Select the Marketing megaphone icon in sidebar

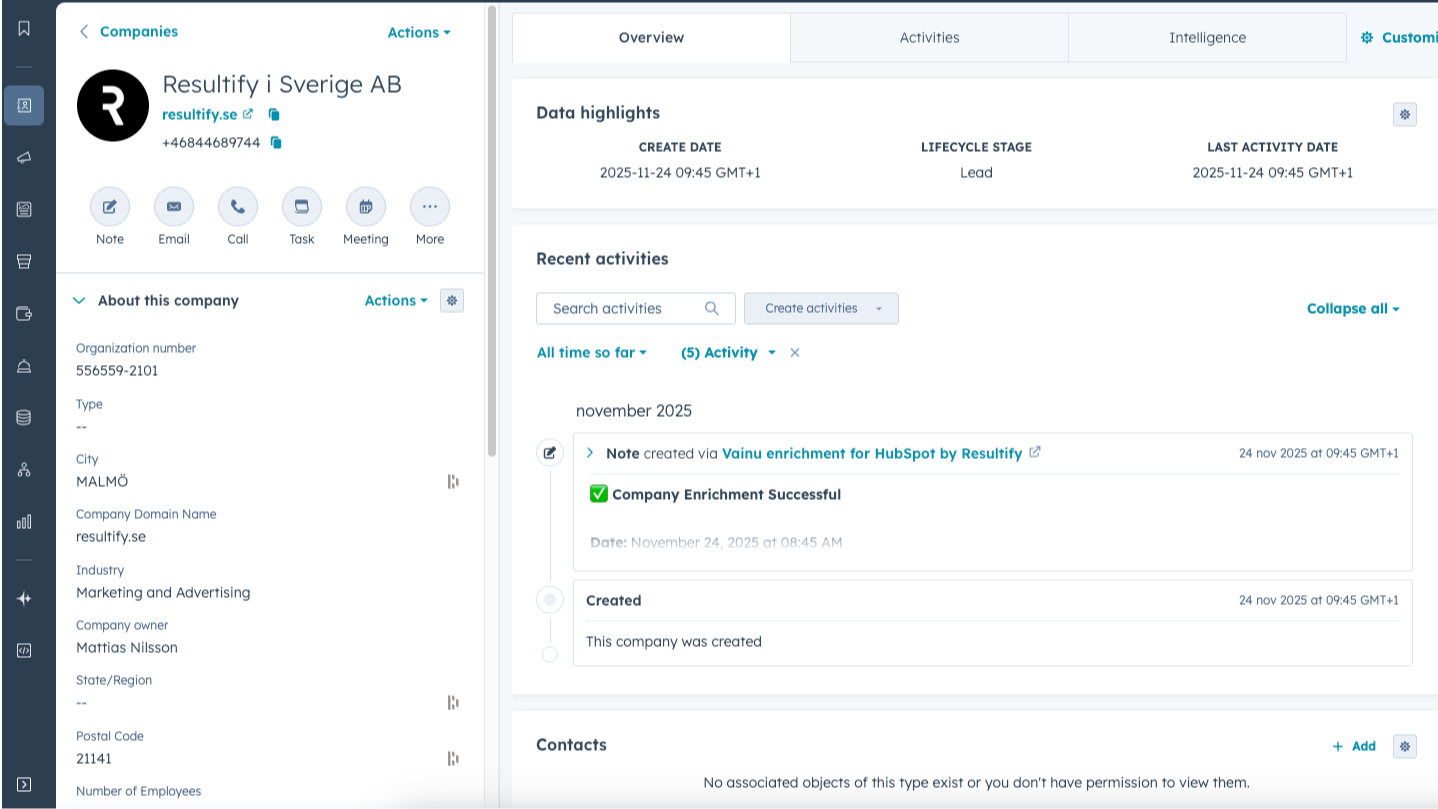coord(24,157)
